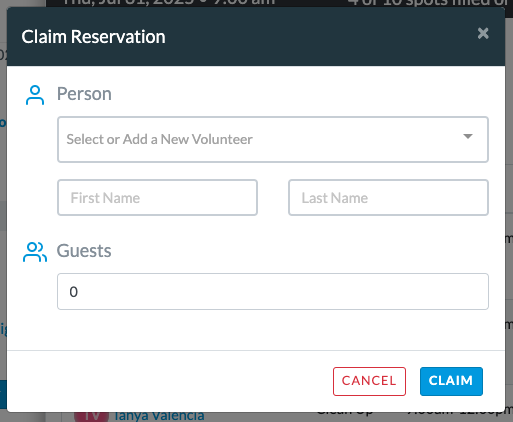Click the Guests section label
513x422 pixels.
coord(84,251)
